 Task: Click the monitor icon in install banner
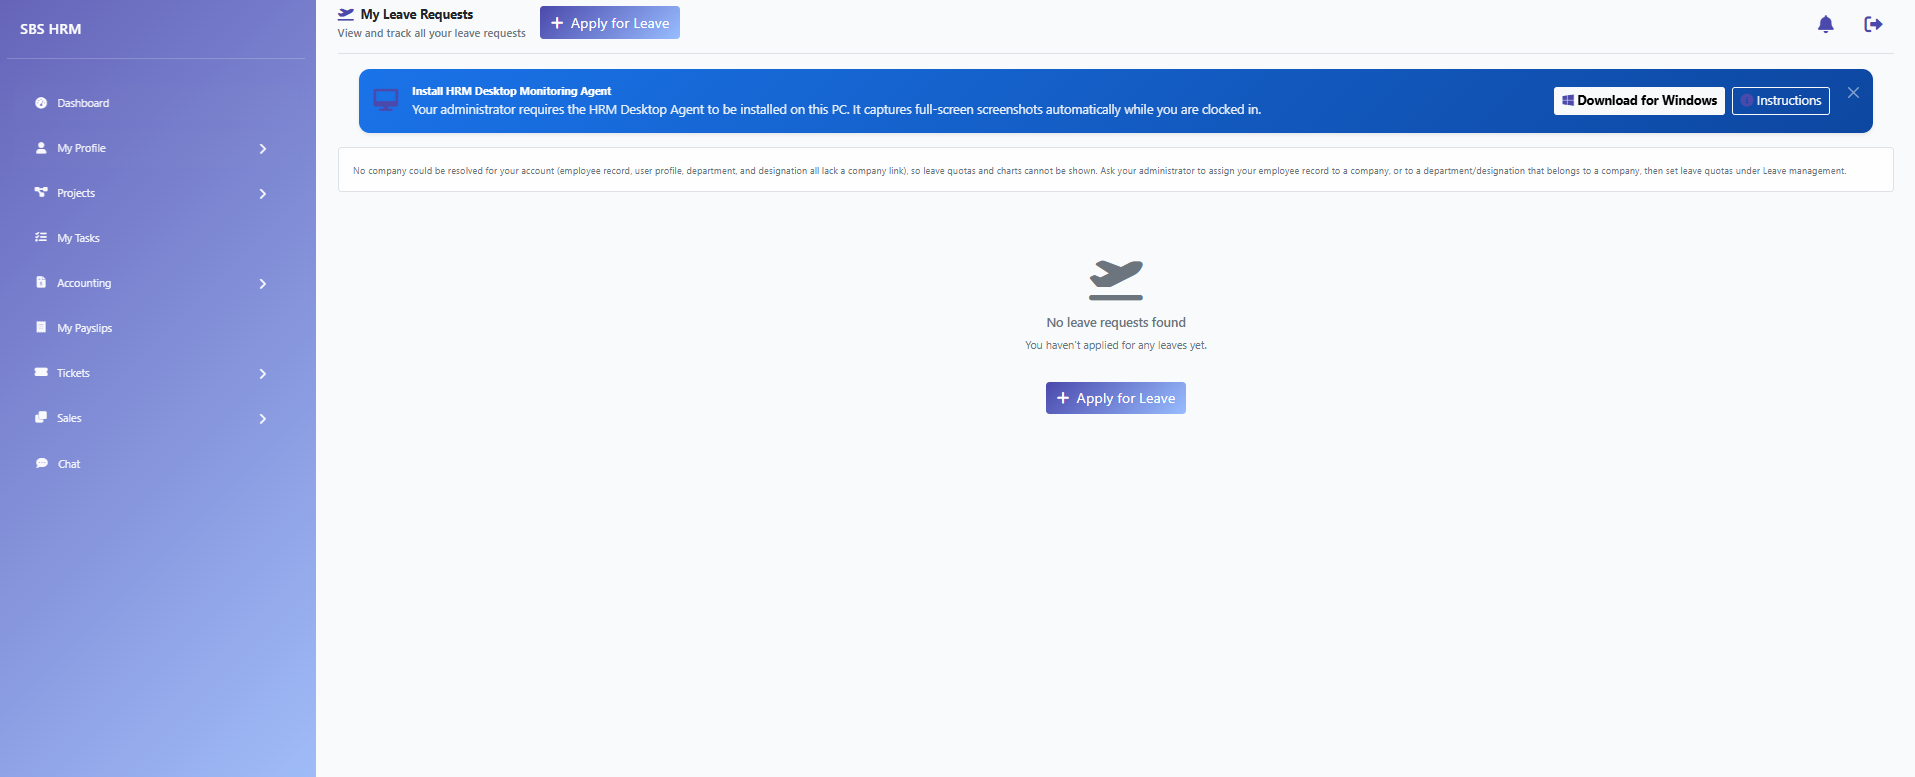pos(385,100)
